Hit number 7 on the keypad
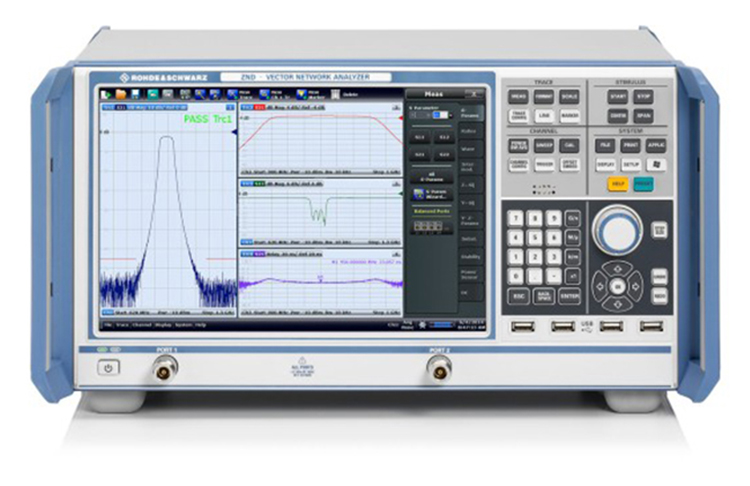Image resolution: width=750 pixels, height=486 pixels. click(515, 219)
